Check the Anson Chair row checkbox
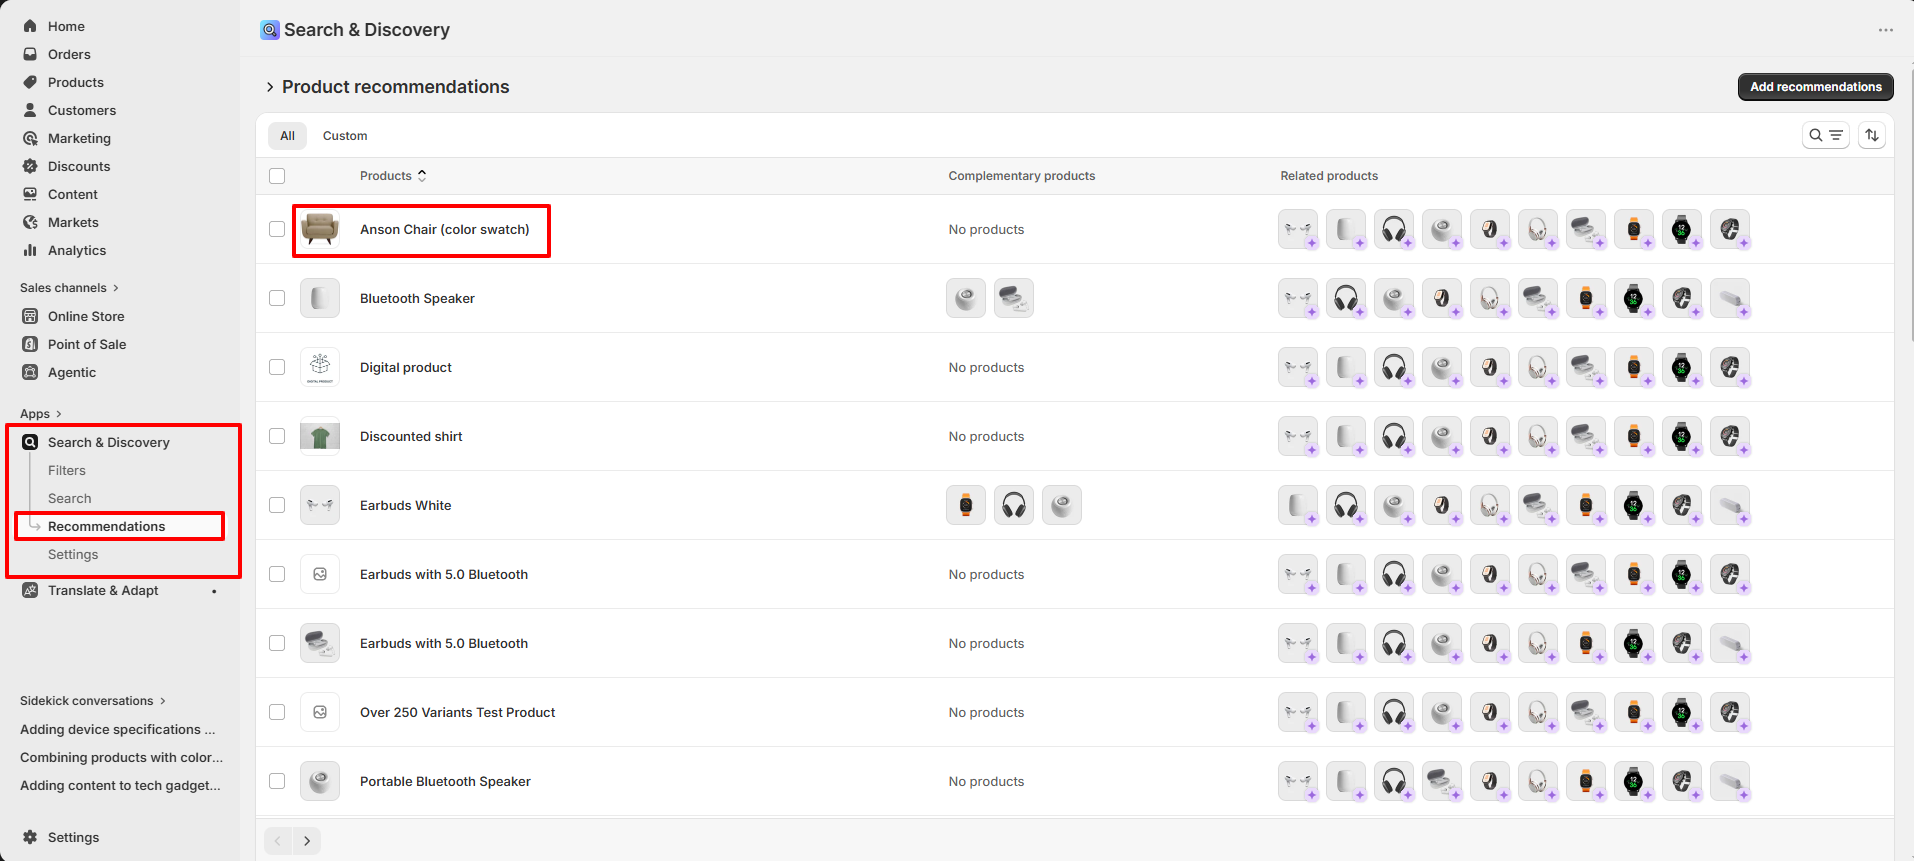This screenshot has width=1914, height=861. pyautogui.click(x=277, y=229)
